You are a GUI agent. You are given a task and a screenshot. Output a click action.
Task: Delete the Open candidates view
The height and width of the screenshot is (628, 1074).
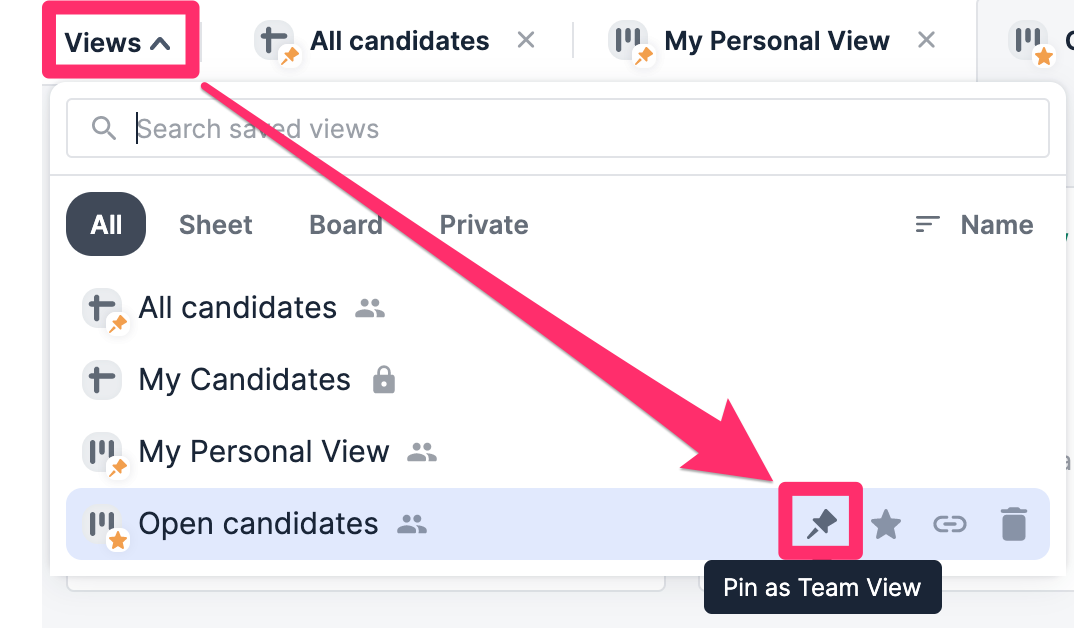click(x=1013, y=523)
